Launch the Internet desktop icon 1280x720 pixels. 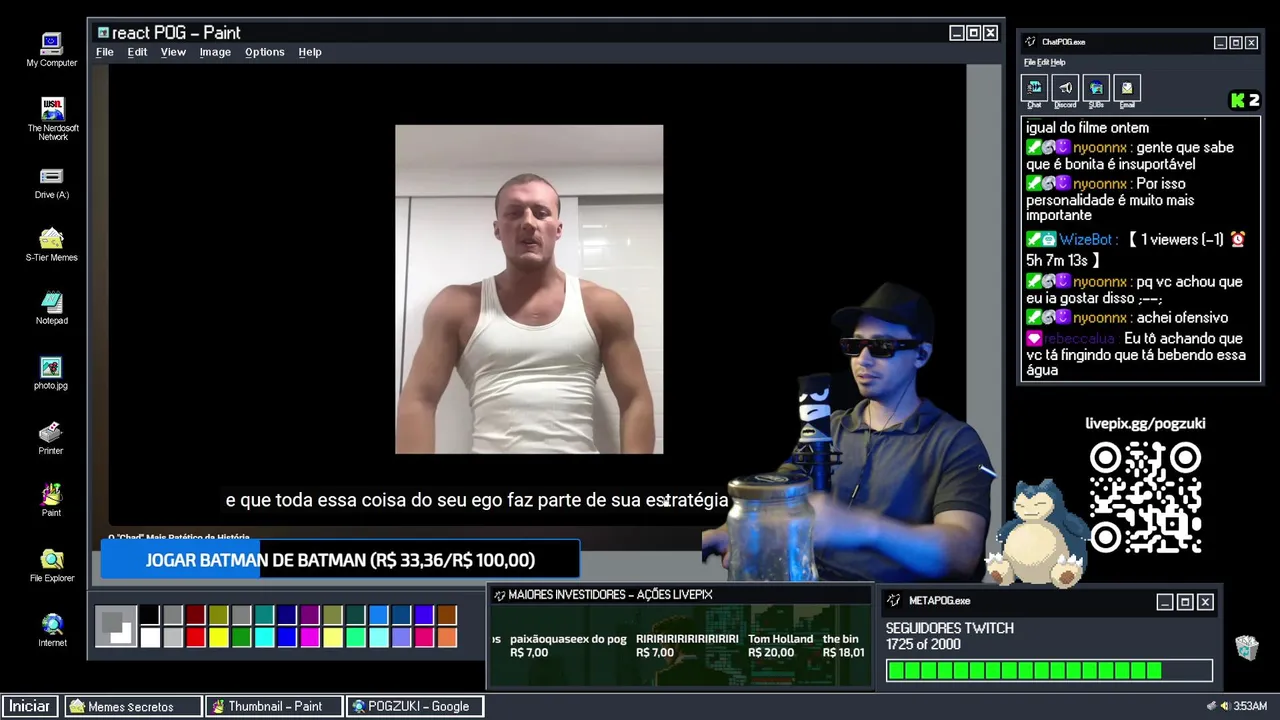pos(51,630)
